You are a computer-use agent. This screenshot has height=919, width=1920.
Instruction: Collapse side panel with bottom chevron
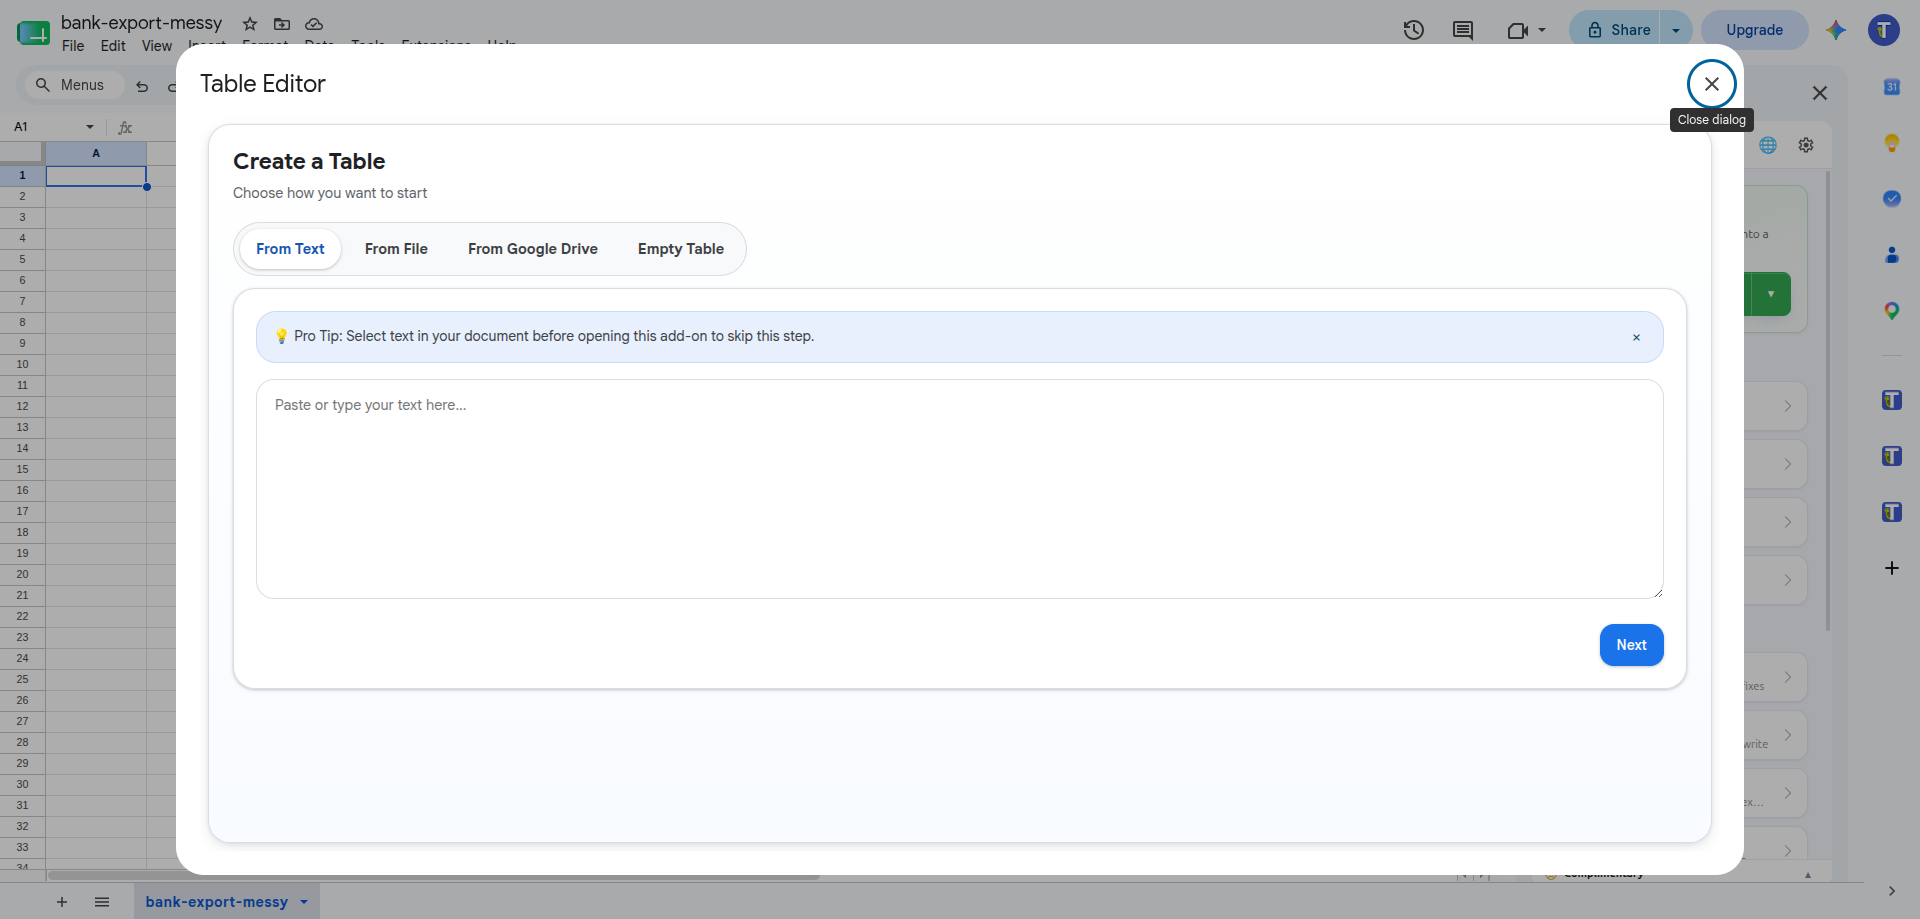[1891, 891]
